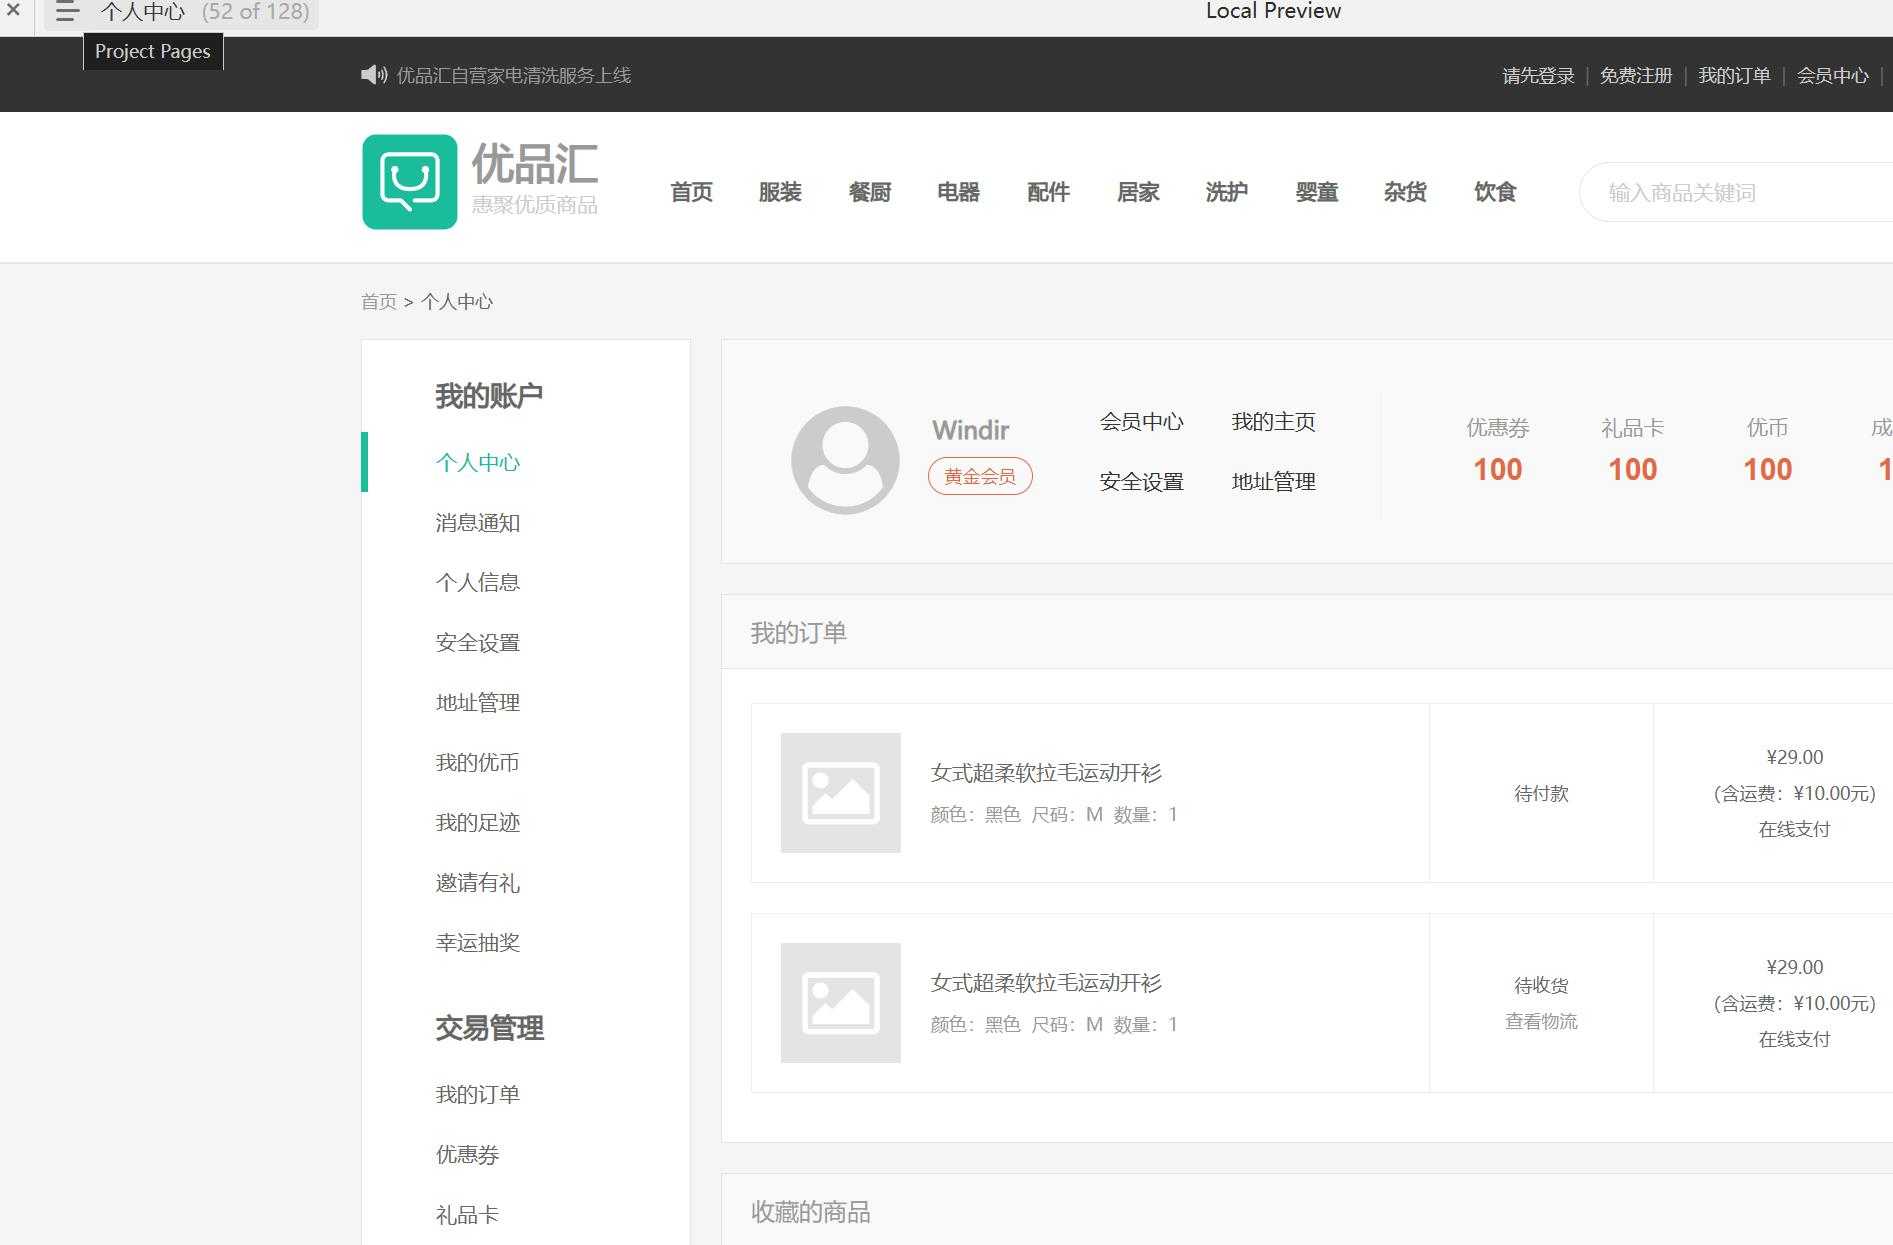Click 我的主页 in the profile card
1893x1245 pixels.
click(x=1274, y=422)
